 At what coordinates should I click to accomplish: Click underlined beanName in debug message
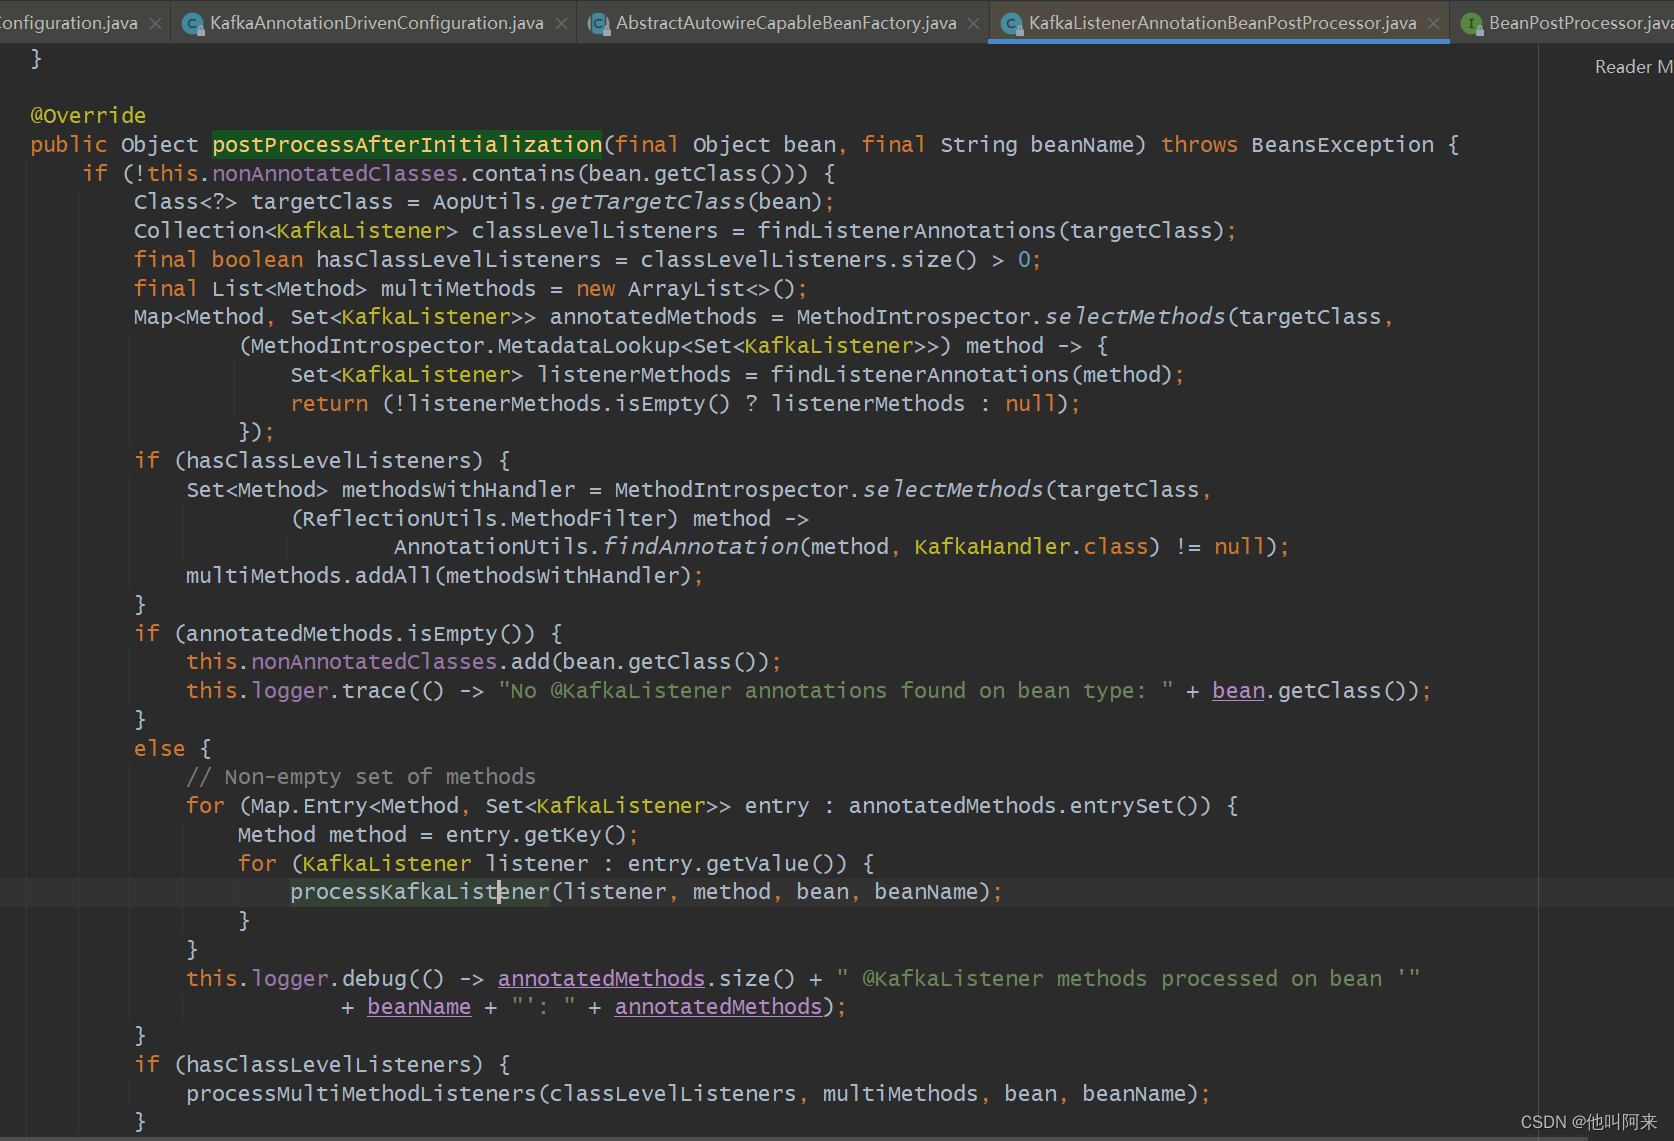click(x=419, y=1007)
